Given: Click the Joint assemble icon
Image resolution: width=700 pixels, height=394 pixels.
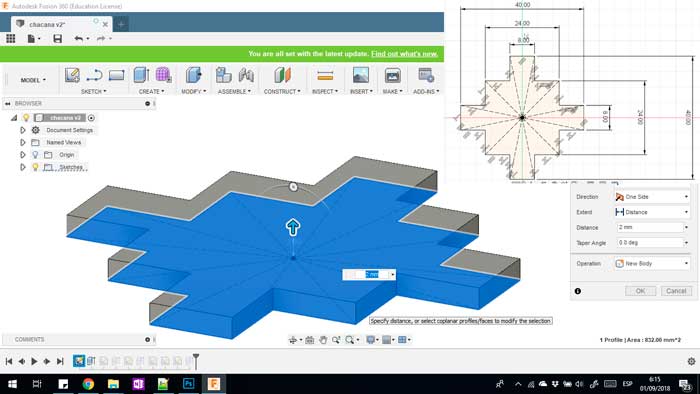Looking at the screenshot, I should tap(246, 75).
